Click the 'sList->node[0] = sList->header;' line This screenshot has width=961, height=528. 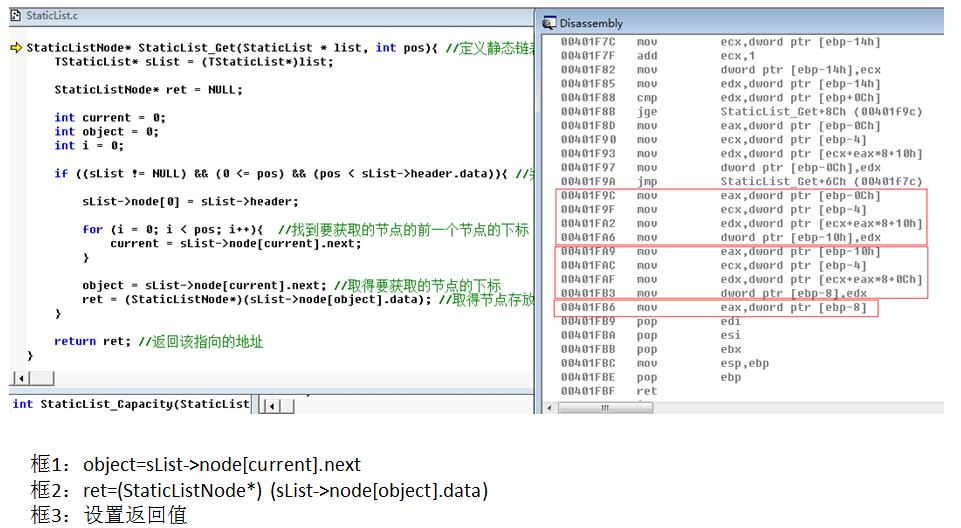tap(191, 202)
